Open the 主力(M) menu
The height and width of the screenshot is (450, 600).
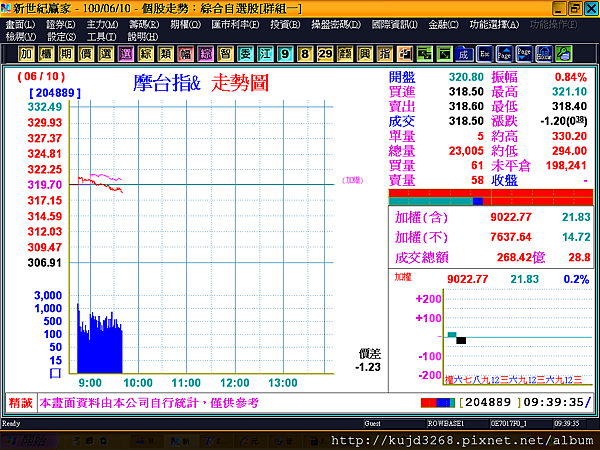102,24
